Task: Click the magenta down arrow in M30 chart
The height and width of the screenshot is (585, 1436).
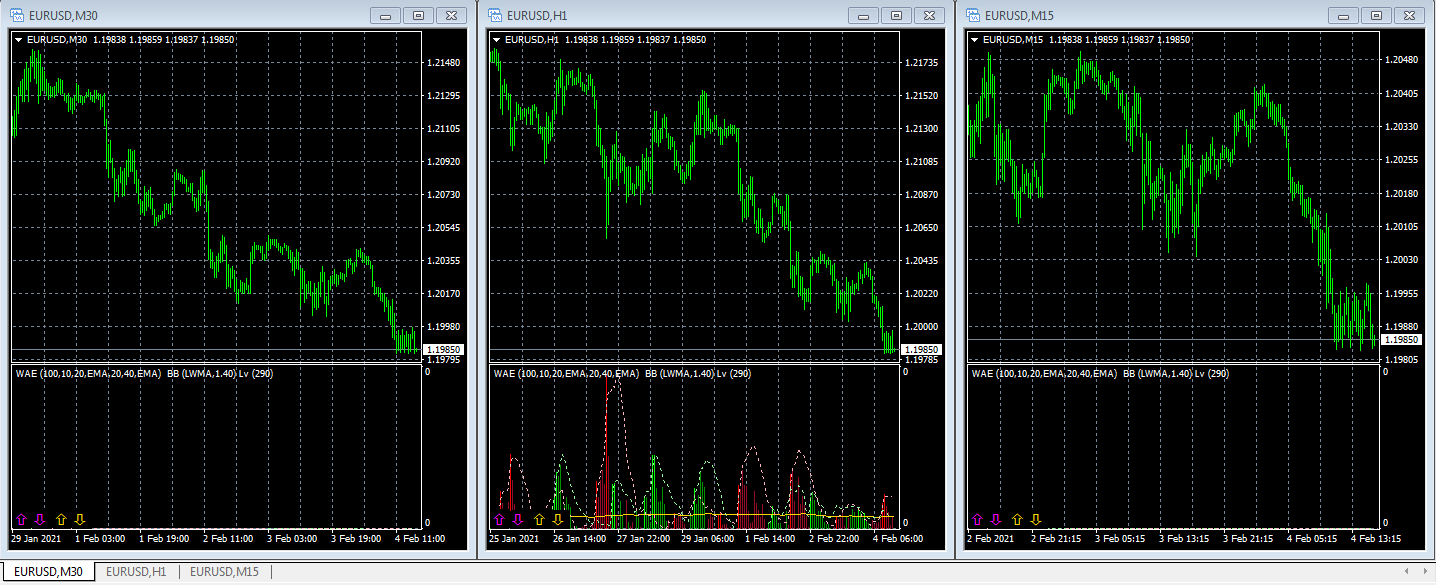Action: tap(40, 520)
